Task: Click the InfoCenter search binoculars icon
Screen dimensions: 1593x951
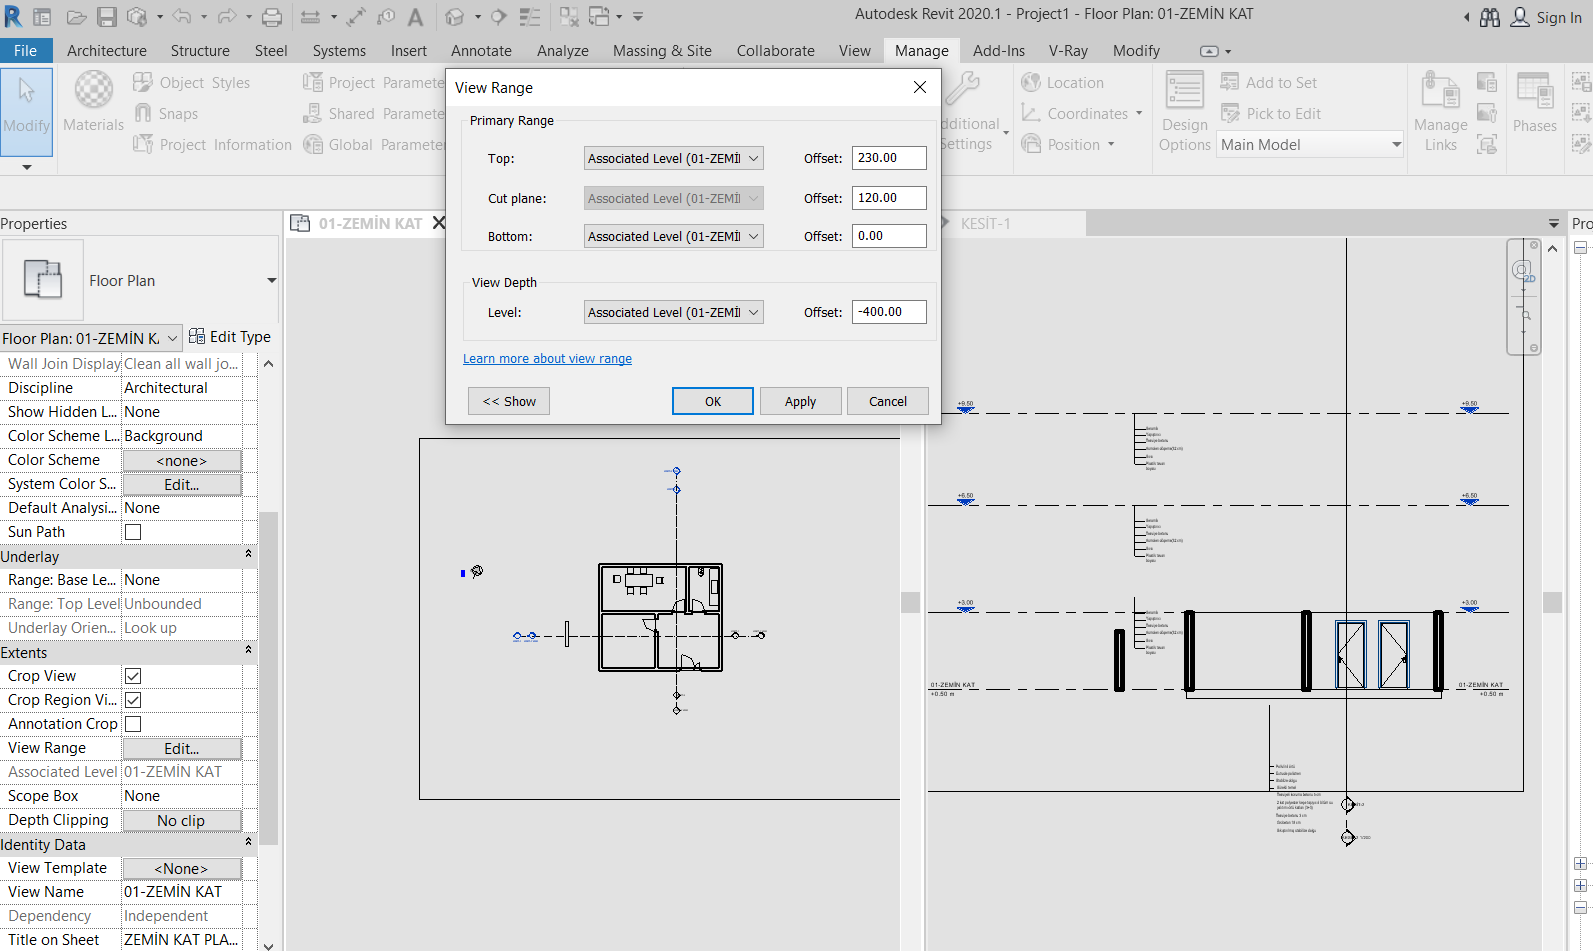Action: coord(1490,17)
